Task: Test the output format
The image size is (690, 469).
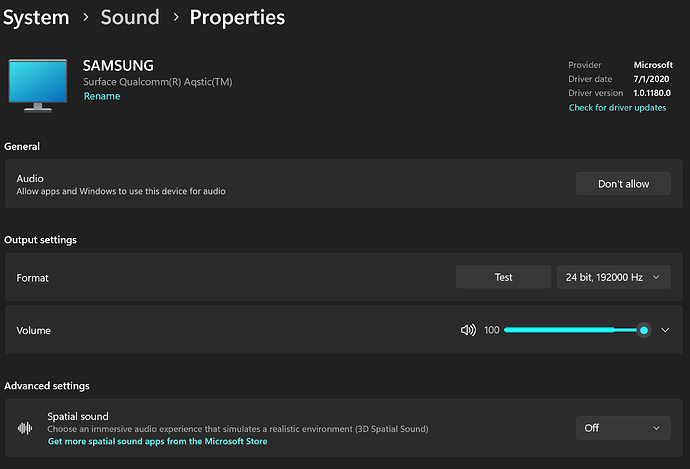Action: [x=503, y=278]
